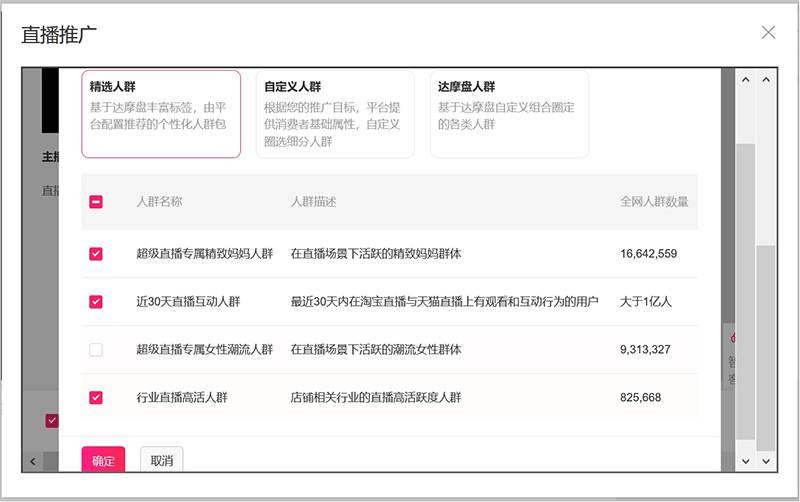The width and height of the screenshot is (800, 502).
Task: Toggle the dimmed checkbox behind the dialog
Action: pos(51,421)
